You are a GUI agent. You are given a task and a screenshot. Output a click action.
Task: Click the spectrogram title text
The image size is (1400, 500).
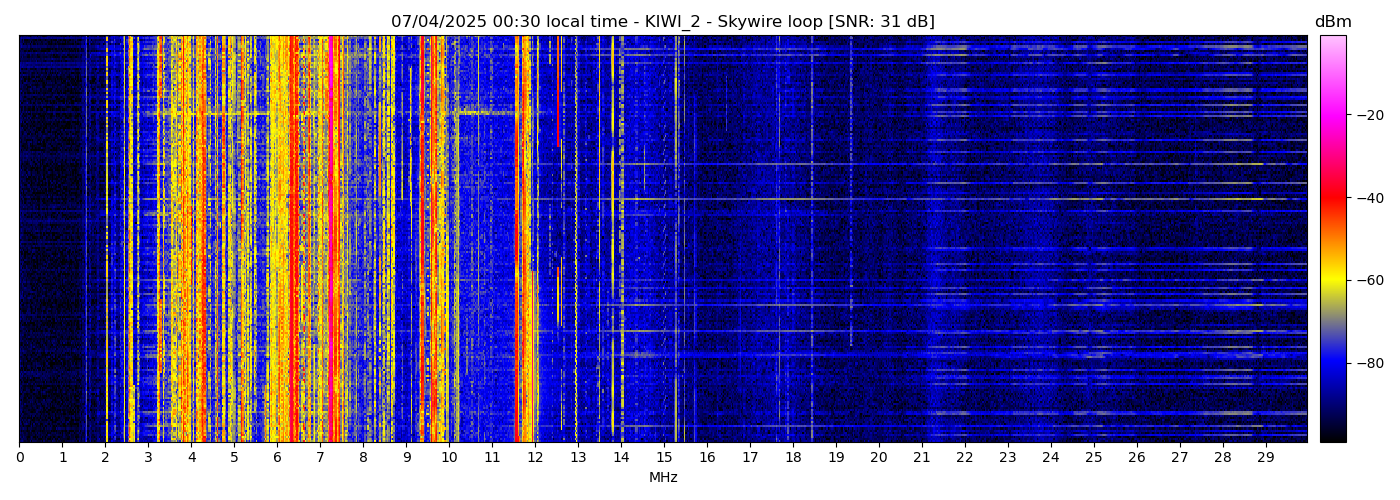pyautogui.click(x=662, y=22)
